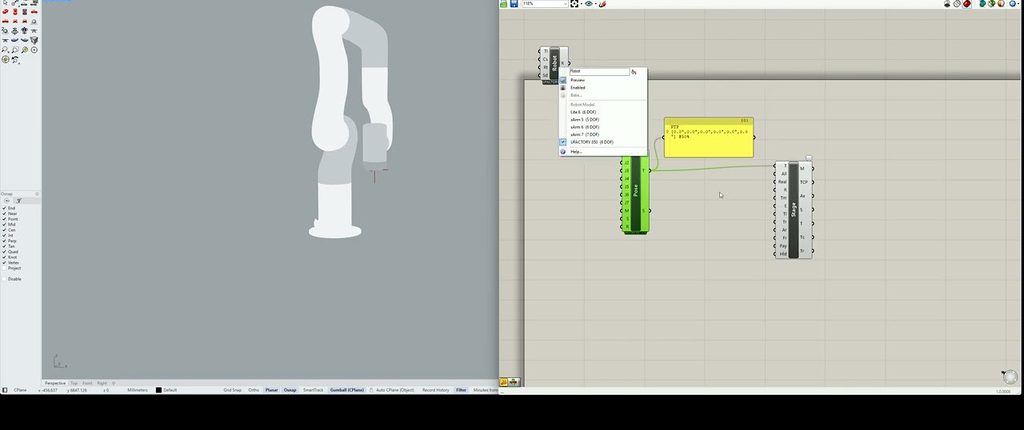Select the green Pose component
Screen dimensions: 1024x430
pos(635,194)
